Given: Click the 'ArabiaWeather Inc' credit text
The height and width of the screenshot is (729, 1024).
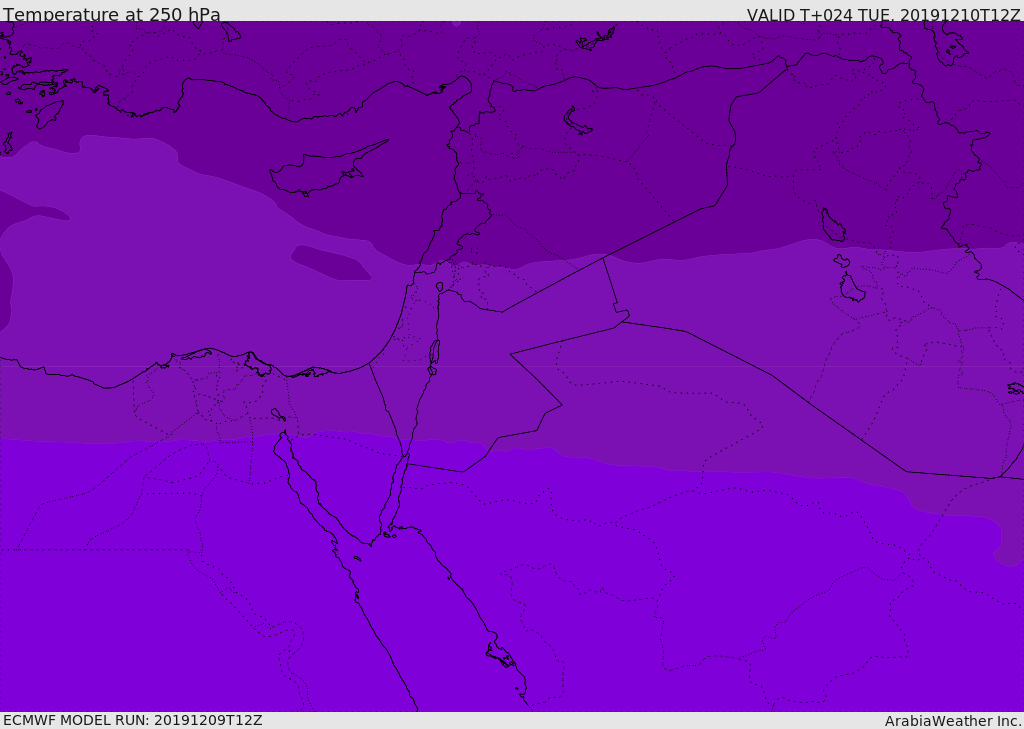Looking at the screenshot, I should 952,721.
